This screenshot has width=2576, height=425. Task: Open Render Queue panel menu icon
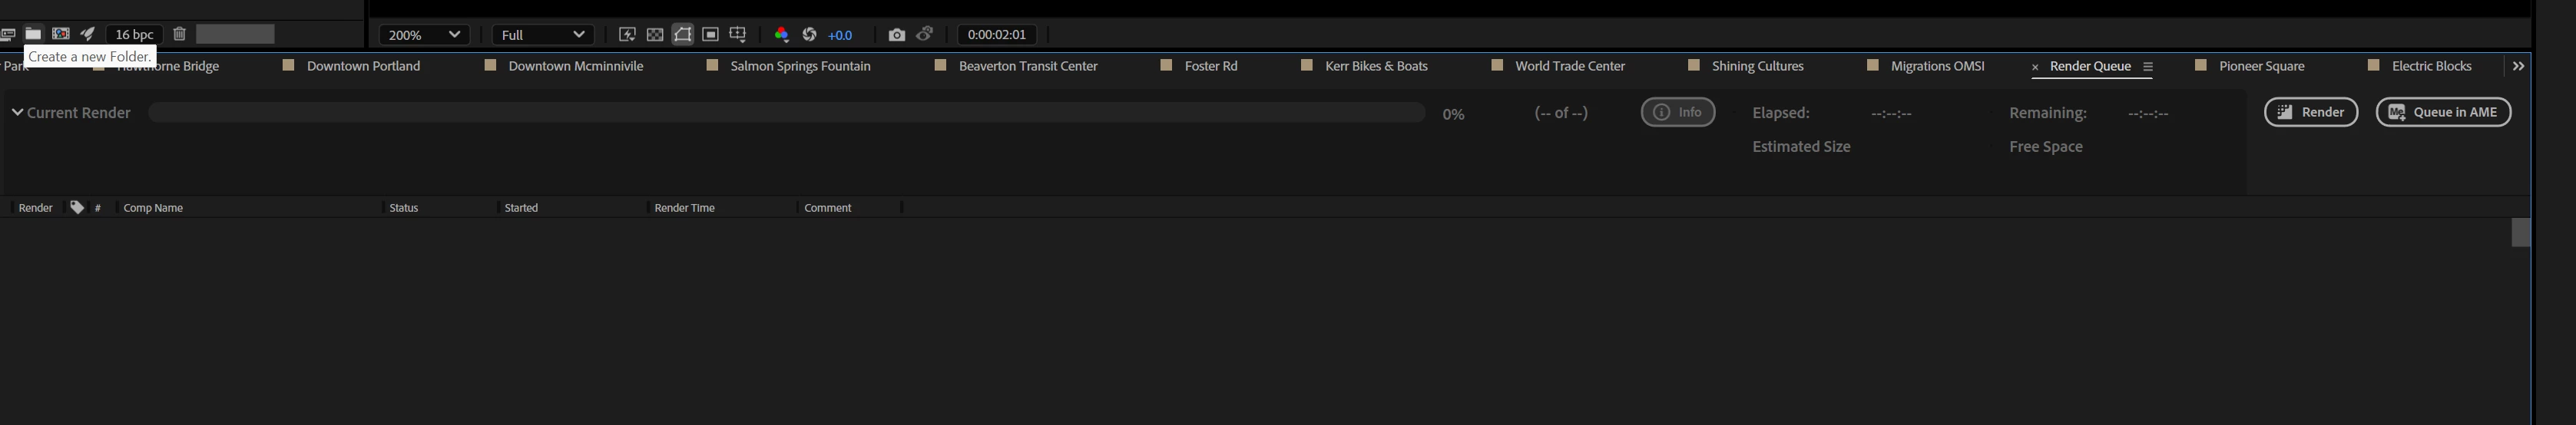2148,67
